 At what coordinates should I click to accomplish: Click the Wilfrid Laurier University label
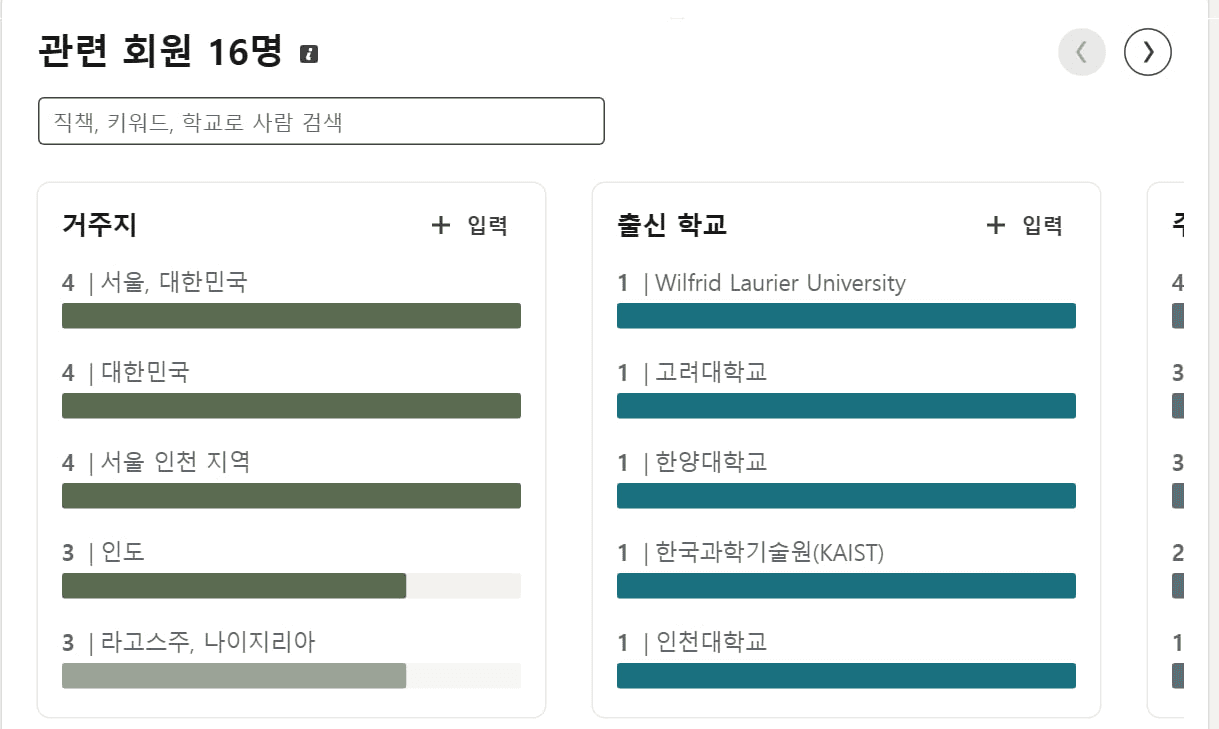[x=780, y=283]
